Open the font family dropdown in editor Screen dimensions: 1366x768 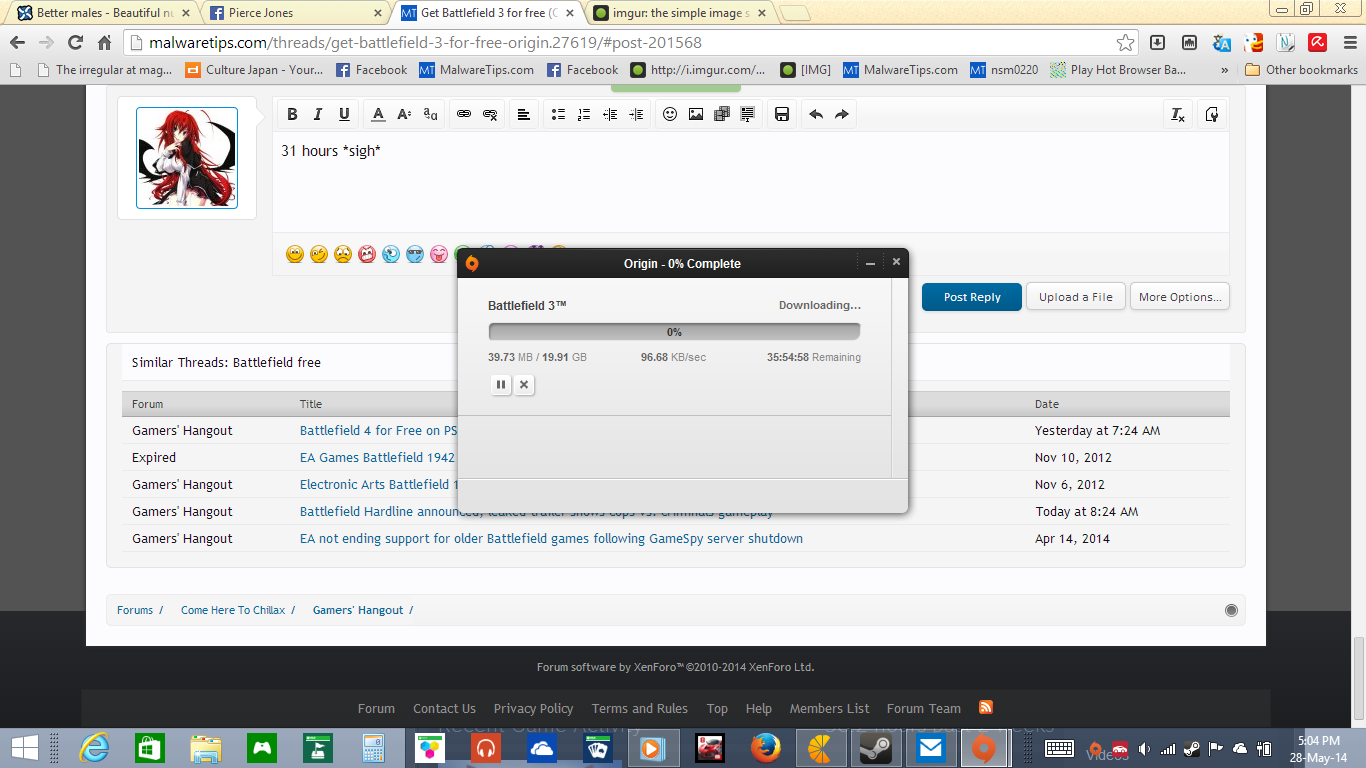pyautogui.click(x=430, y=114)
